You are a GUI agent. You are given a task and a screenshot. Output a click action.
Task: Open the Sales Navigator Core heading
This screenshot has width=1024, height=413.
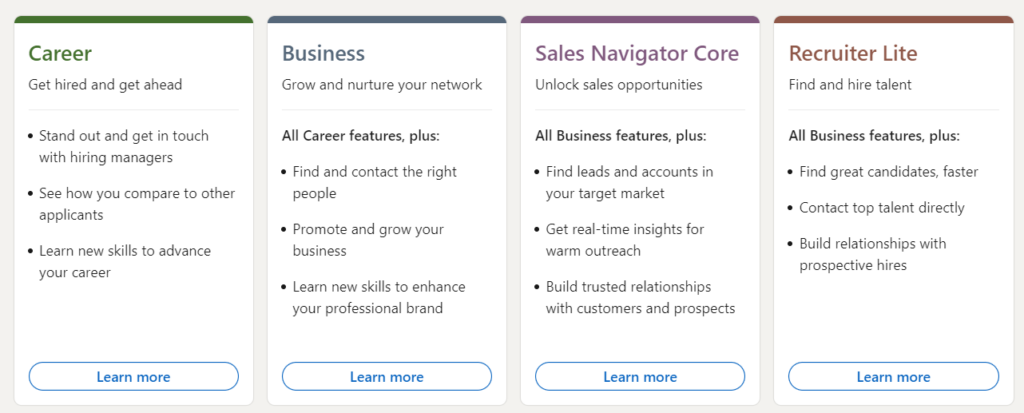637,53
